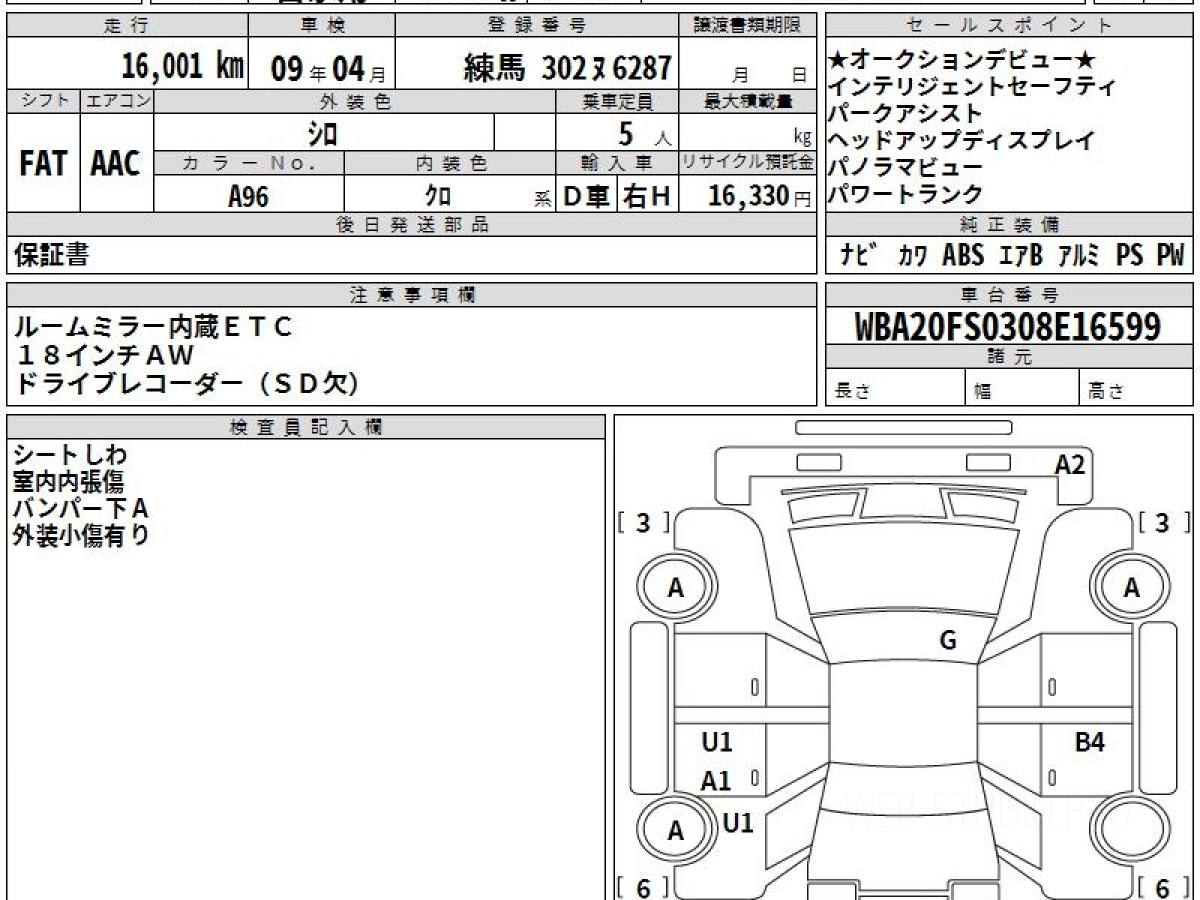The height and width of the screenshot is (900, 1200).
Task: Select the アルミ equipment mark
Action: pos(1079,256)
